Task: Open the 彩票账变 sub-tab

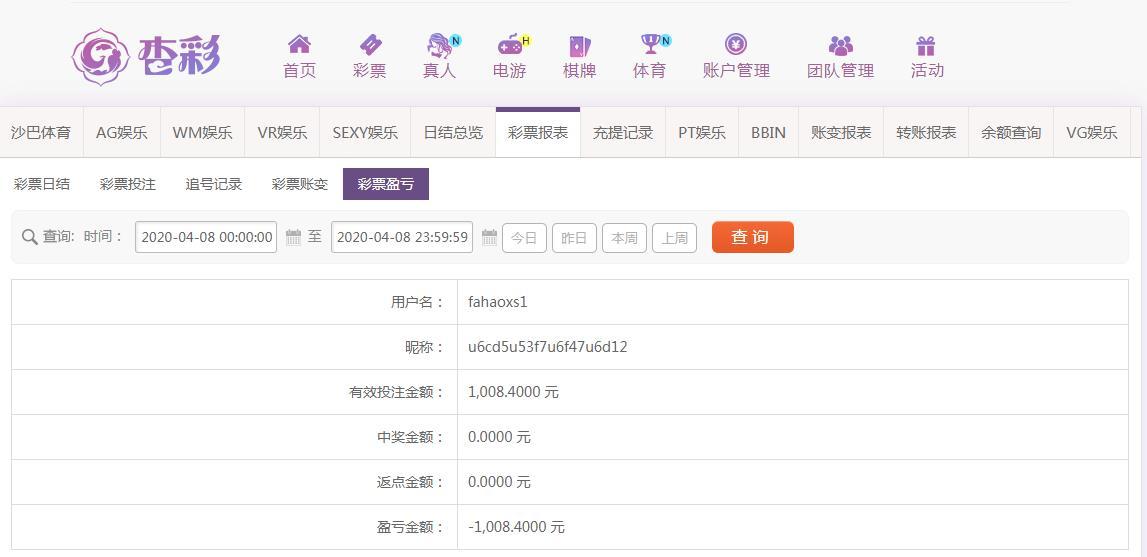Action: tap(300, 184)
